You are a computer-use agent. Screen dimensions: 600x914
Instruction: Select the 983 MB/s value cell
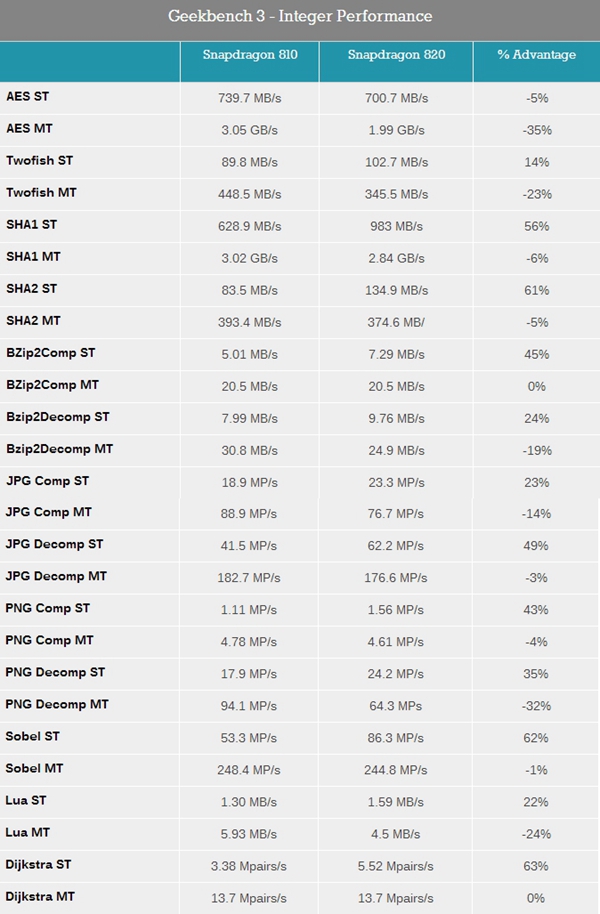[395, 226]
